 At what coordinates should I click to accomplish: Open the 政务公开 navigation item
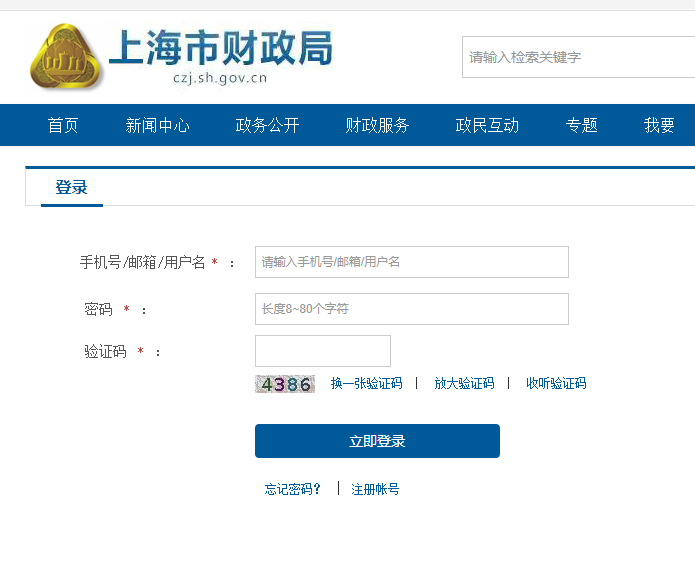(267, 125)
